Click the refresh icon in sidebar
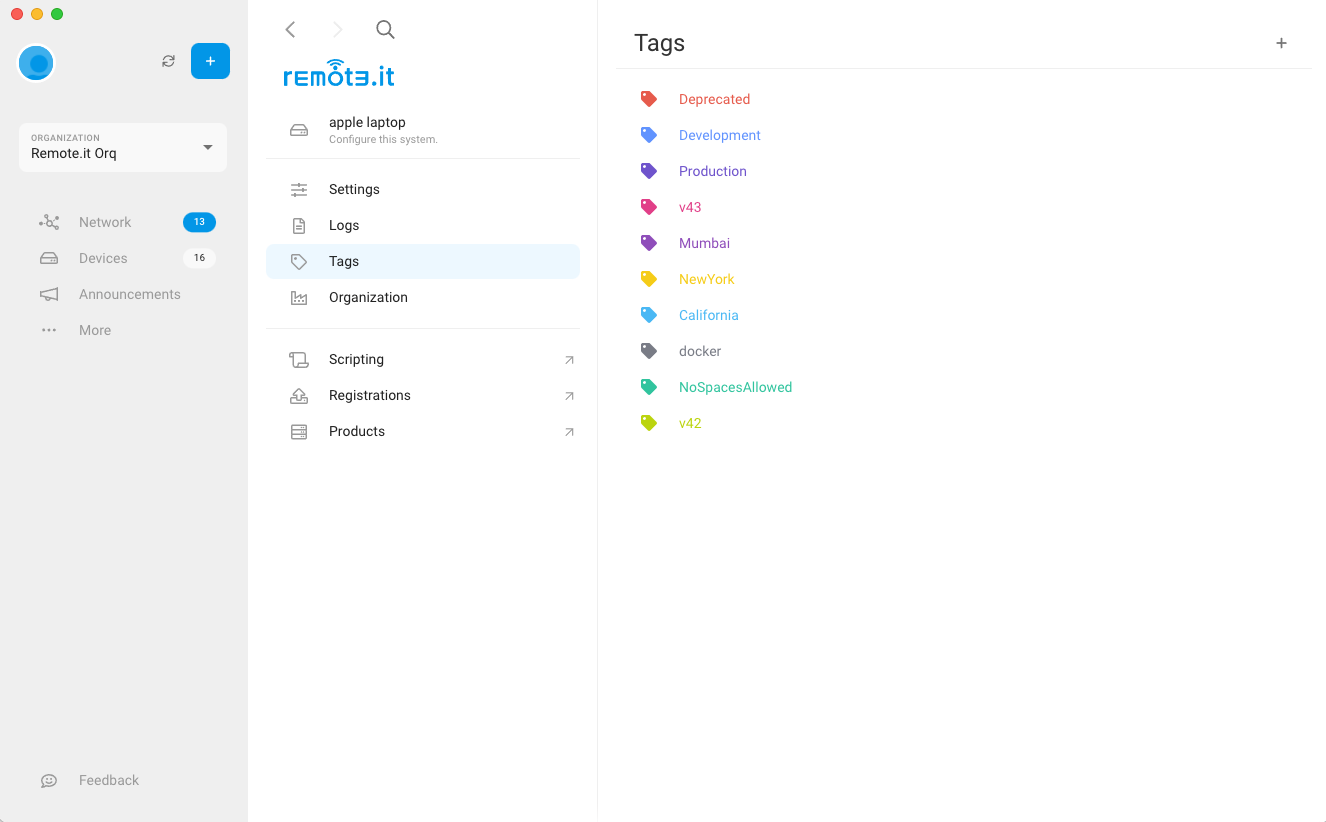Image resolution: width=1326 pixels, height=822 pixels. tap(168, 61)
